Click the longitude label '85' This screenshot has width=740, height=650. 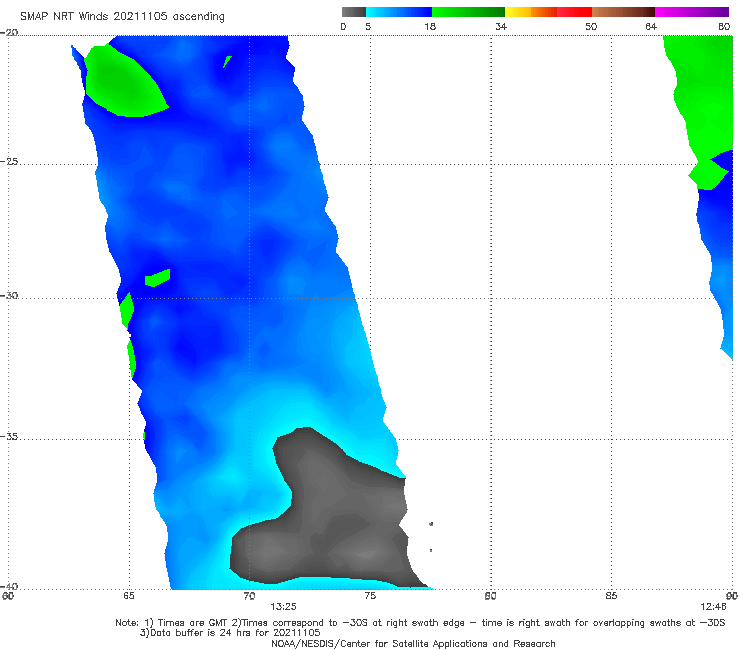(x=611, y=596)
